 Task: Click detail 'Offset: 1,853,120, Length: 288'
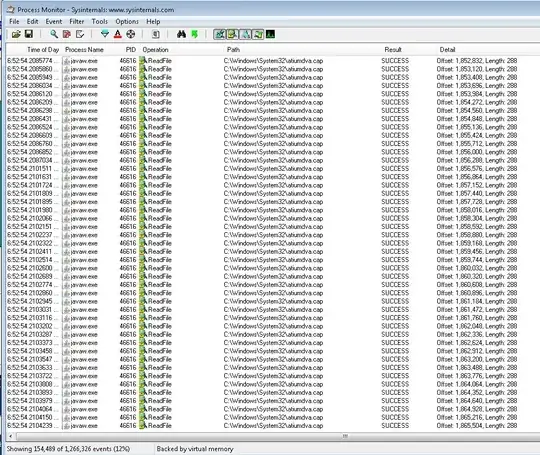[x=477, y=69]
